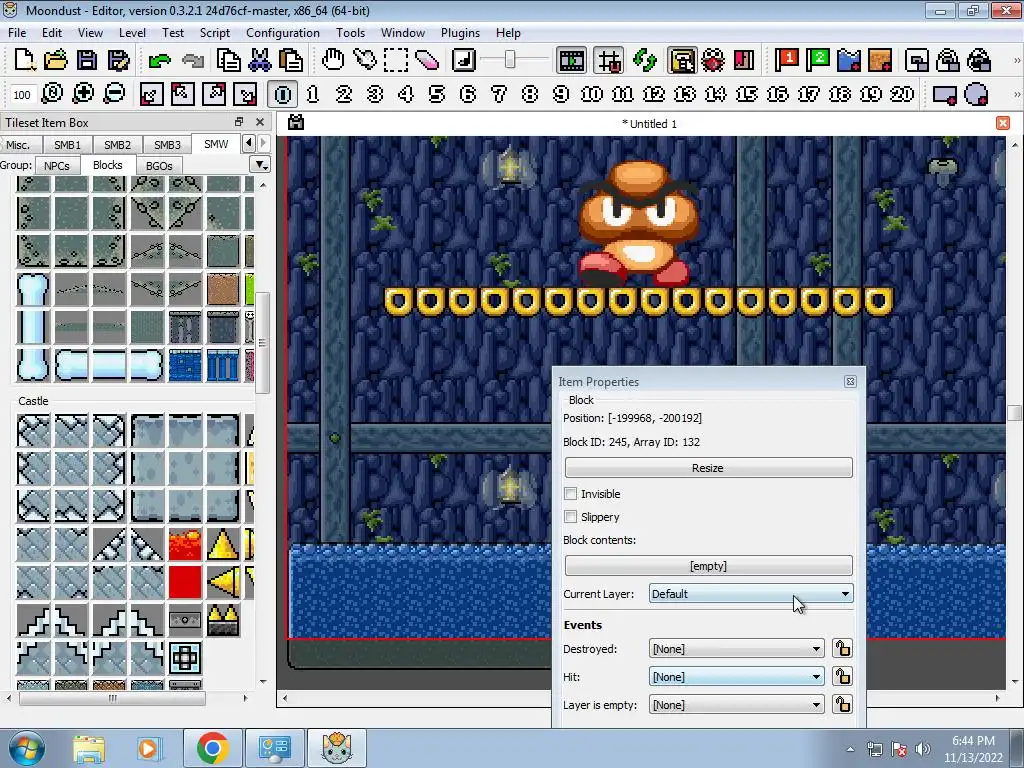Screen dimensions: 1024x768
Task: Create a new file with the New icon
Action: pyautogui.click(x=25, y=60)
